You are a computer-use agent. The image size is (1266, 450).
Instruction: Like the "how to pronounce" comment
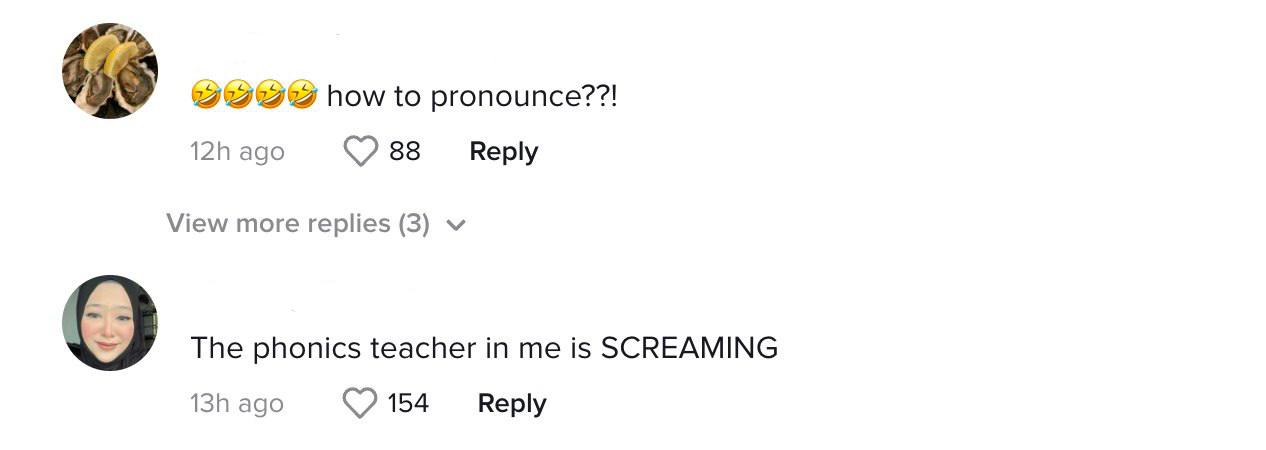coord(360,152)
